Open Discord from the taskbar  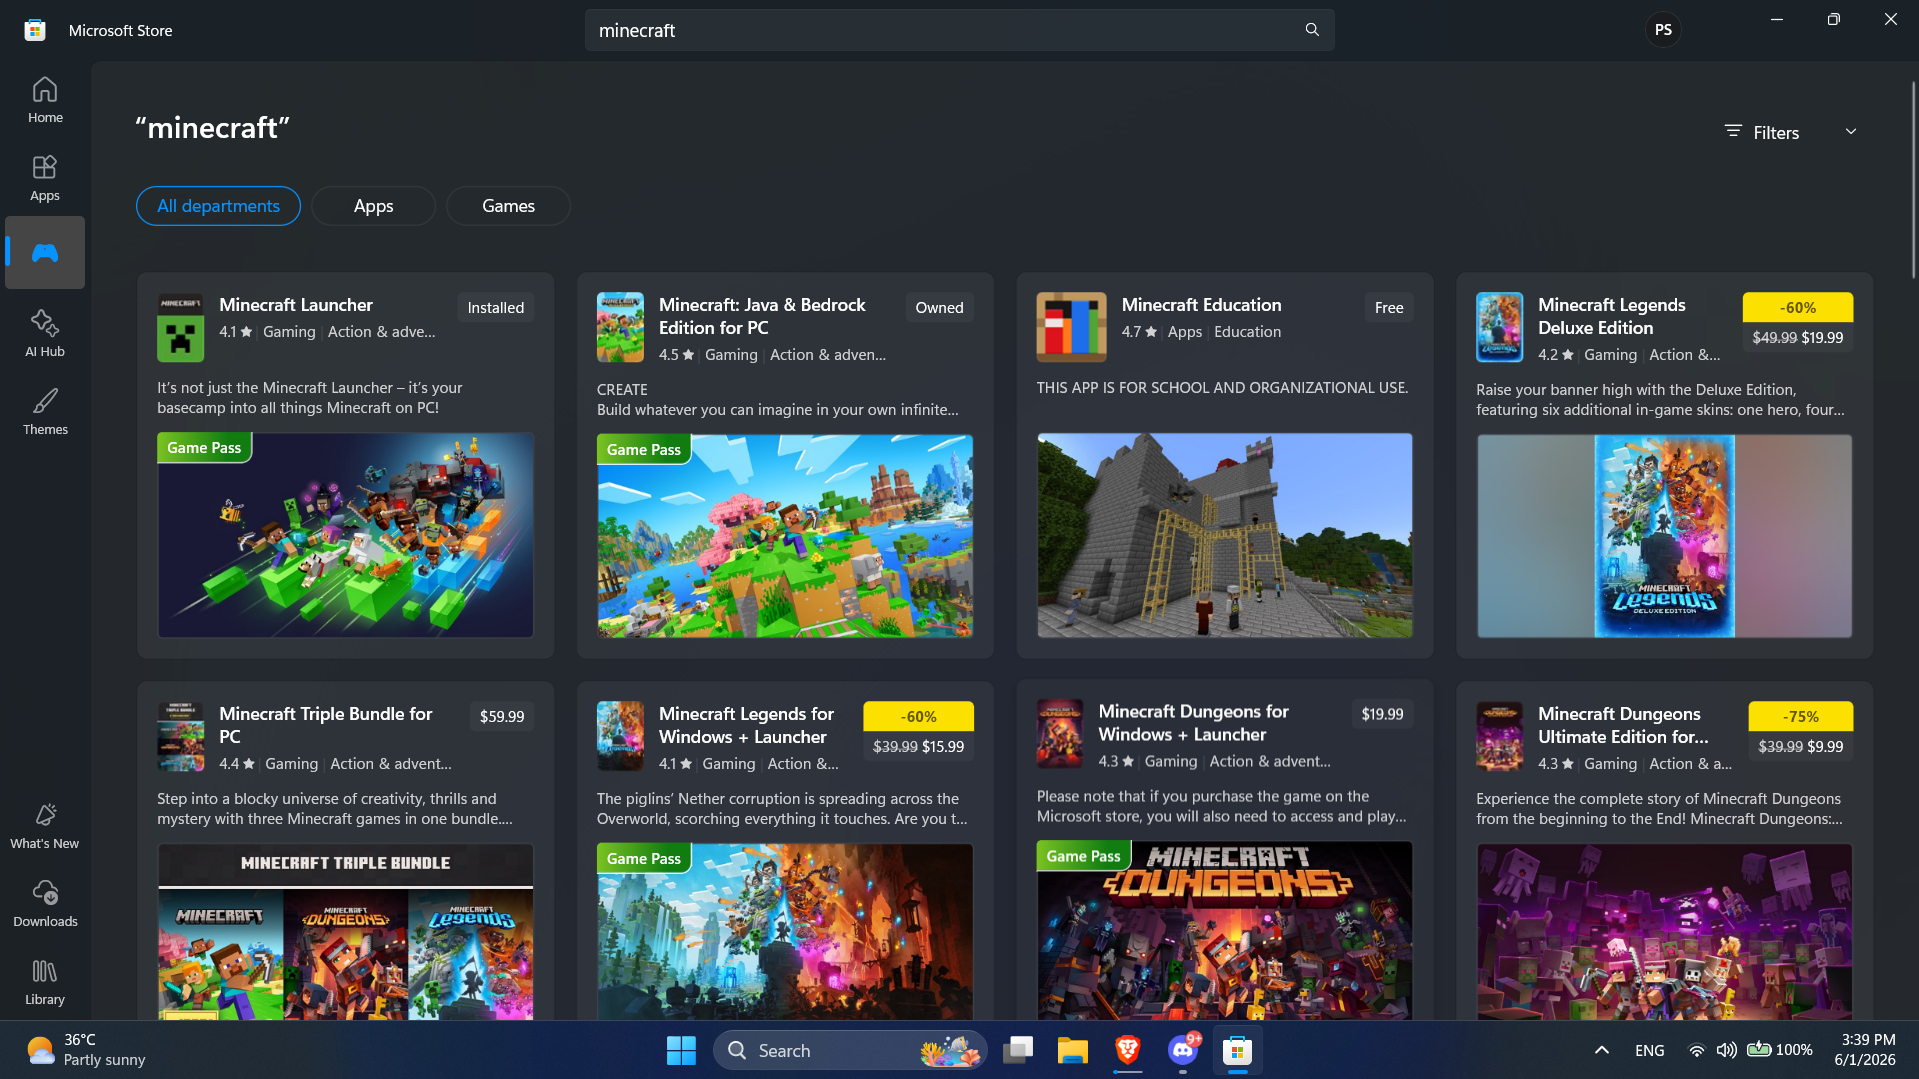(1183, 1050)
